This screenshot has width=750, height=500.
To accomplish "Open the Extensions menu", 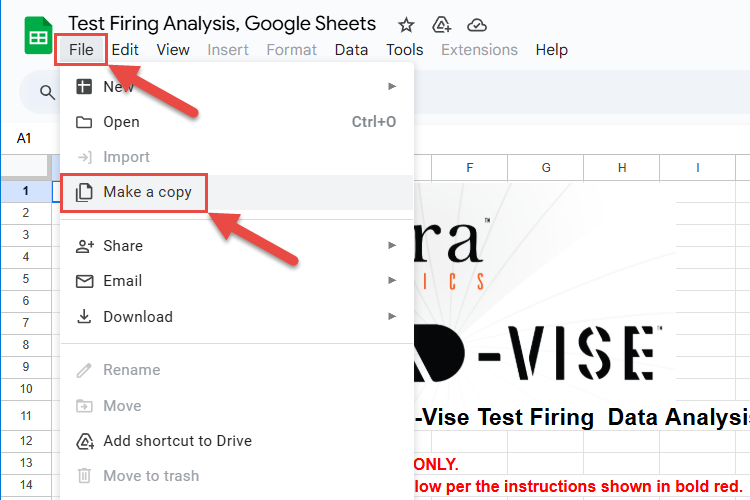I will coord(479,50).
